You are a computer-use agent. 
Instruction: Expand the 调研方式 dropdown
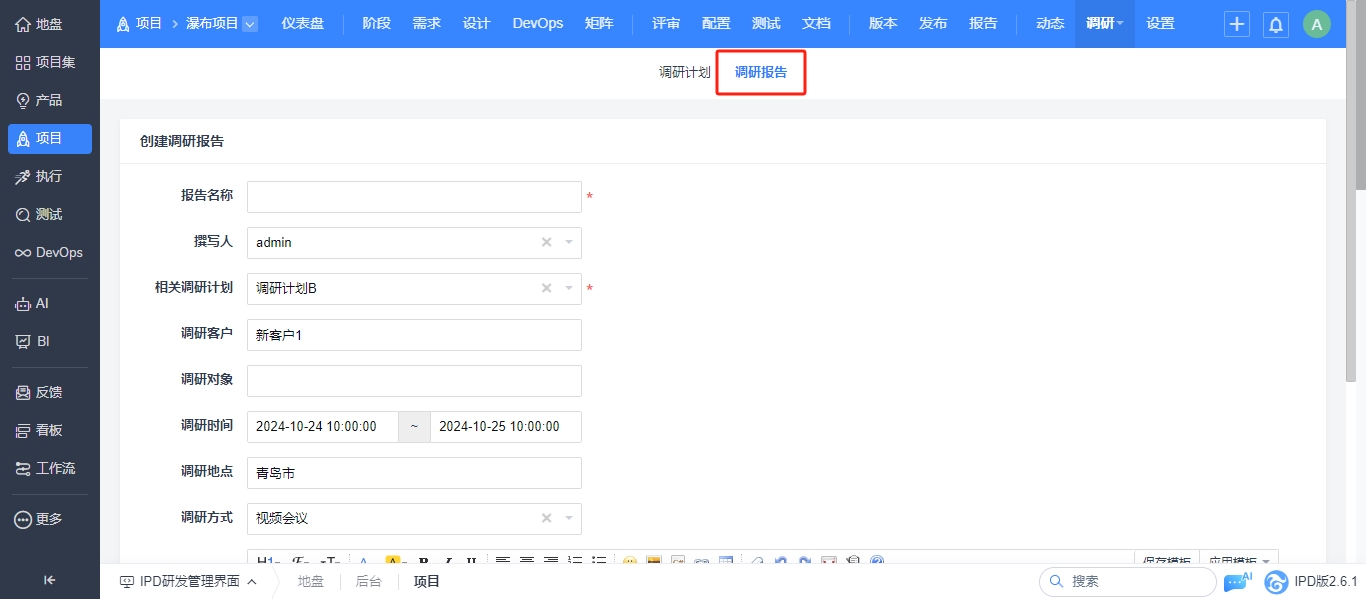point(568,518)
